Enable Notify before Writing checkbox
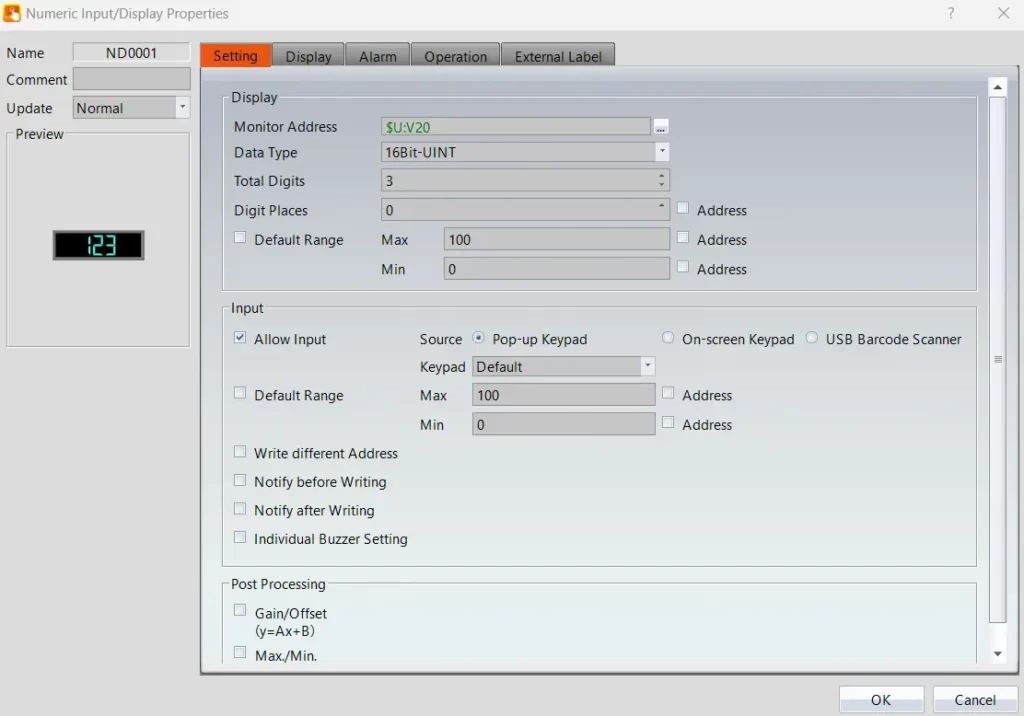Image resolution: width=1024 pixels, height=716 pixels. pyautogui.click(x=240, y=481)
